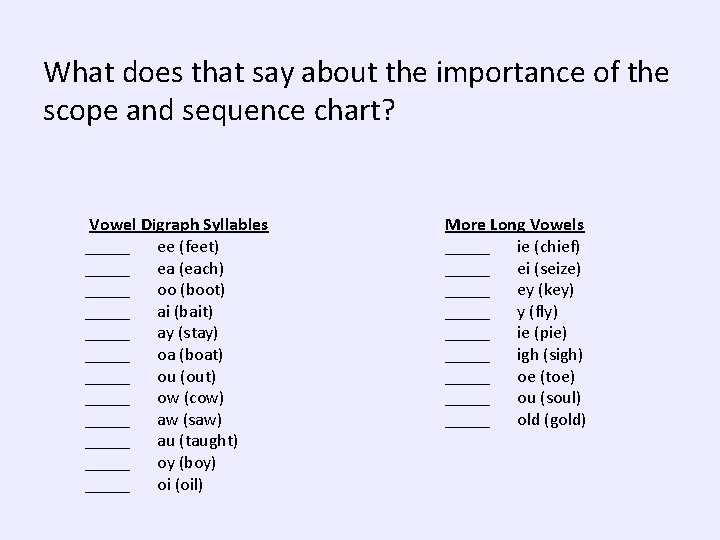
Task: Select the 'ay (stay)' entry
Action: click(187, 333)
